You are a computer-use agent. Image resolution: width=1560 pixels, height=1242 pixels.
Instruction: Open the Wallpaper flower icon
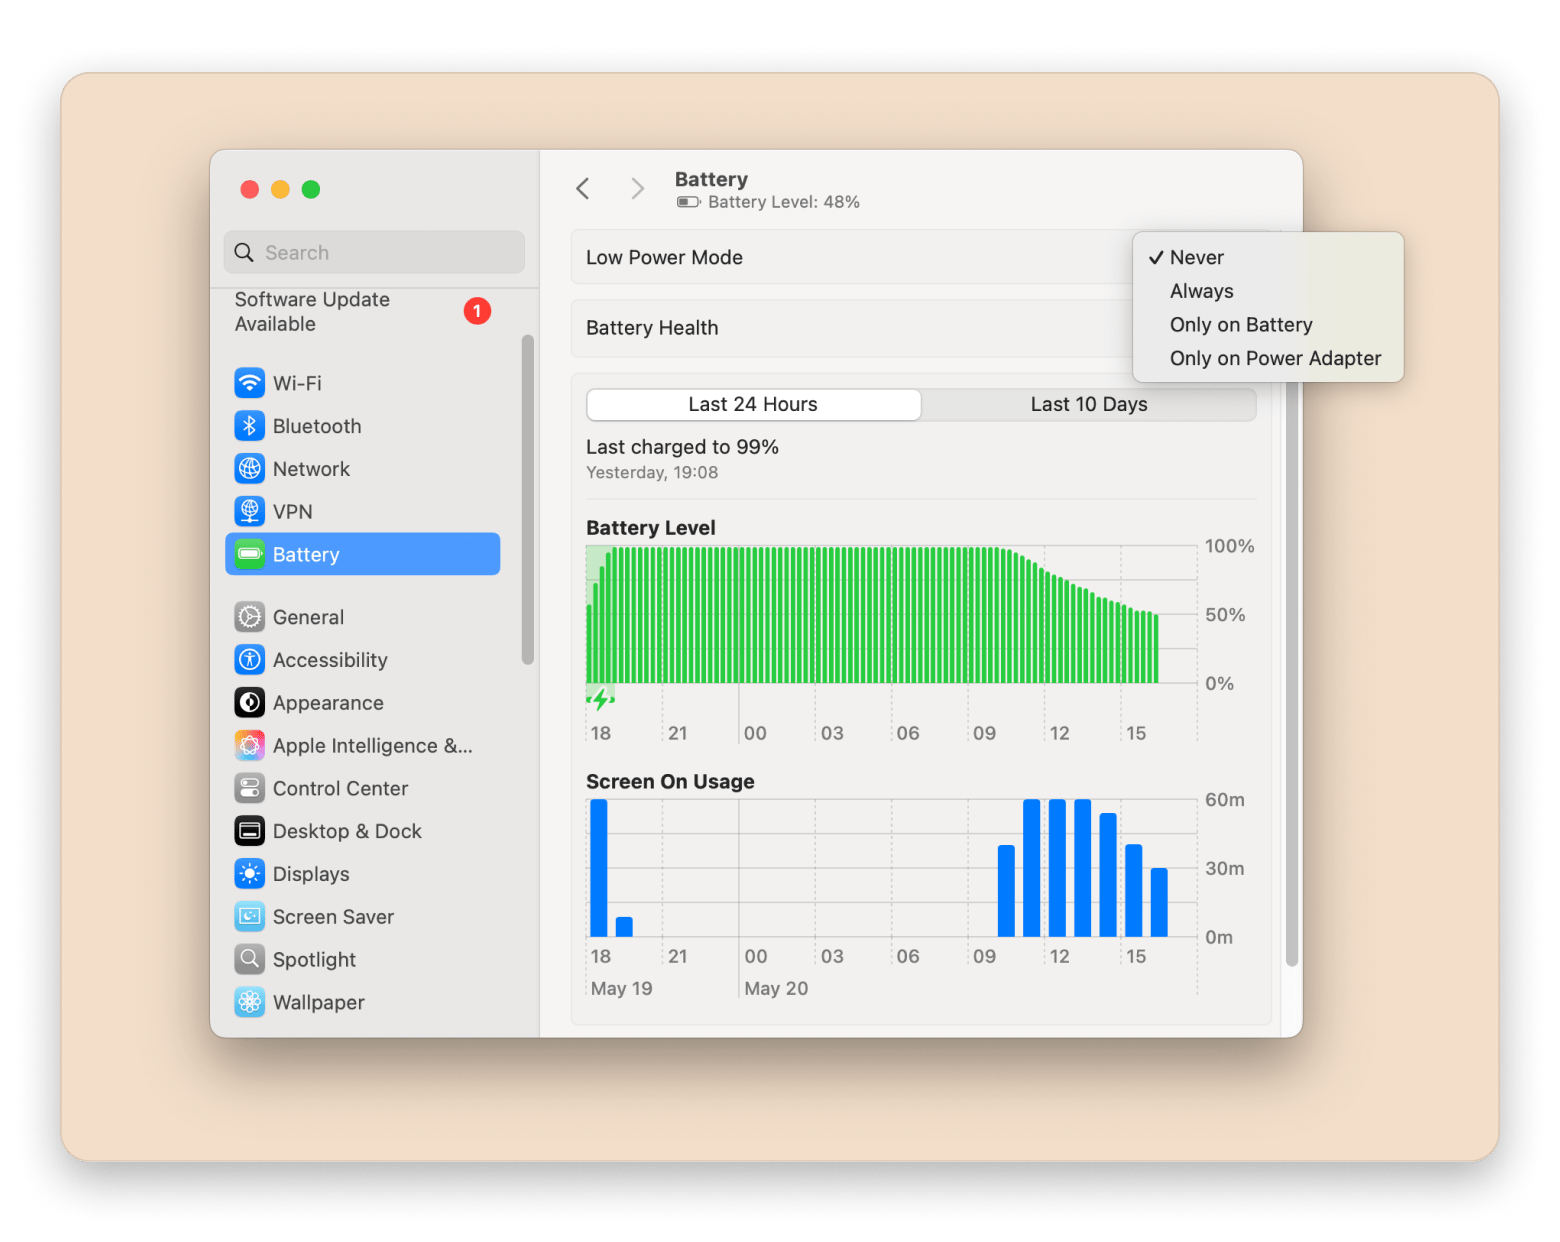(x=249, y=1002)
